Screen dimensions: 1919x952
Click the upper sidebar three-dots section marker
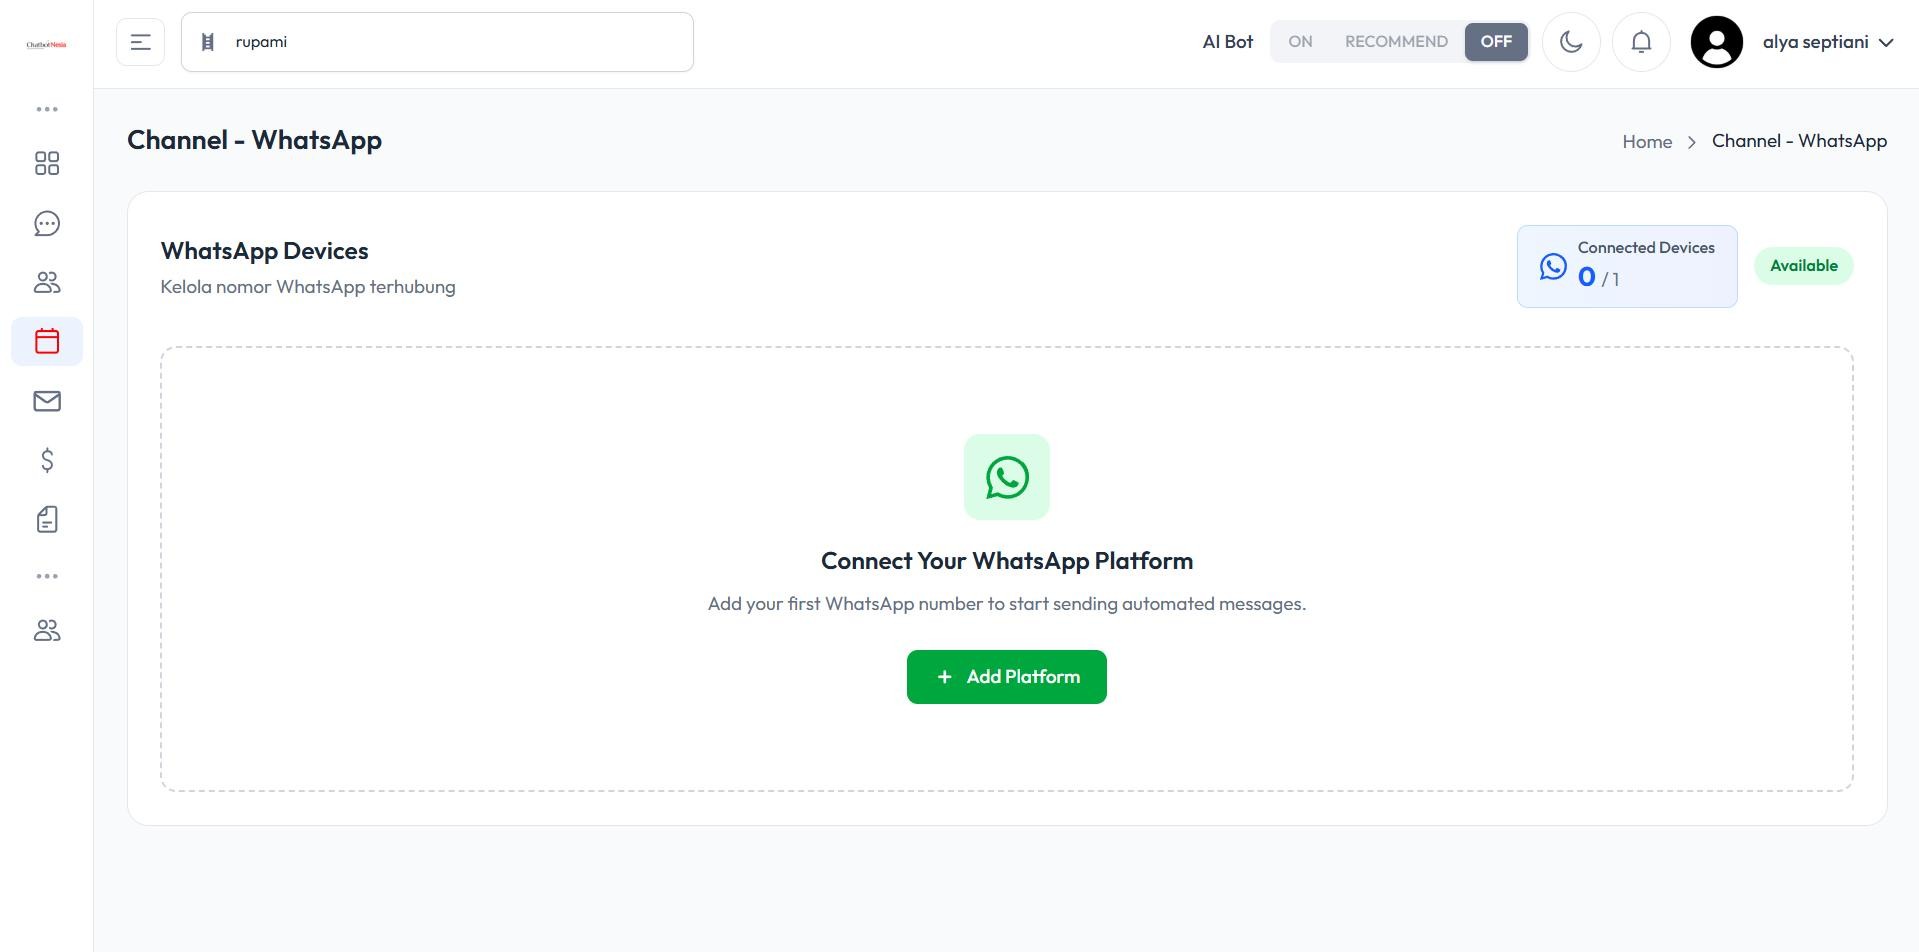click(x=47, y=109)
